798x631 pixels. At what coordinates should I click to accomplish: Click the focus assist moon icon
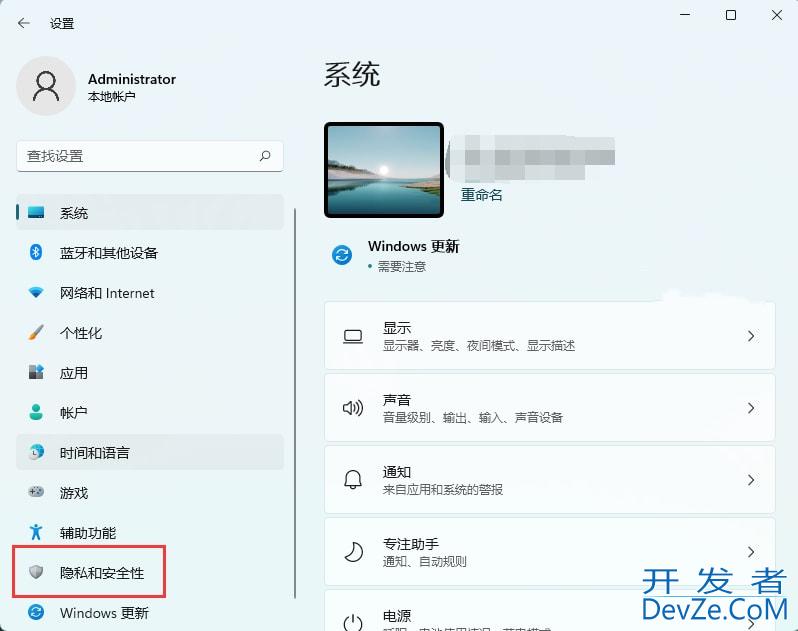353,552
